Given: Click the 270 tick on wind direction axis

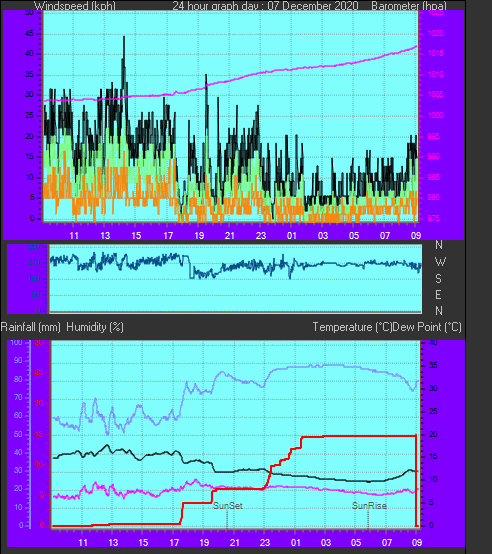Looking at the screenshot, I should point(34,263).
